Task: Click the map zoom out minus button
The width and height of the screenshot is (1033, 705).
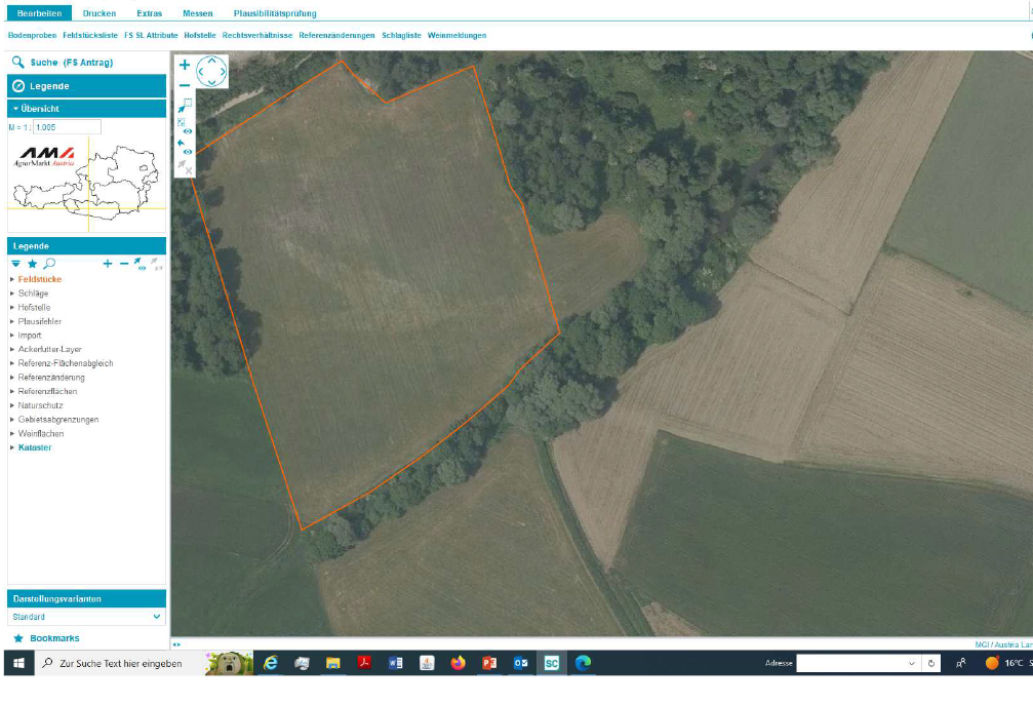Action: 184,86
